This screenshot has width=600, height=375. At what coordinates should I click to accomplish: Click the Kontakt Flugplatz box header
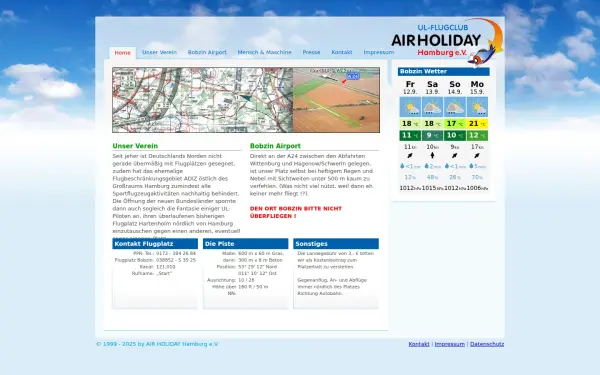point(155,244)
